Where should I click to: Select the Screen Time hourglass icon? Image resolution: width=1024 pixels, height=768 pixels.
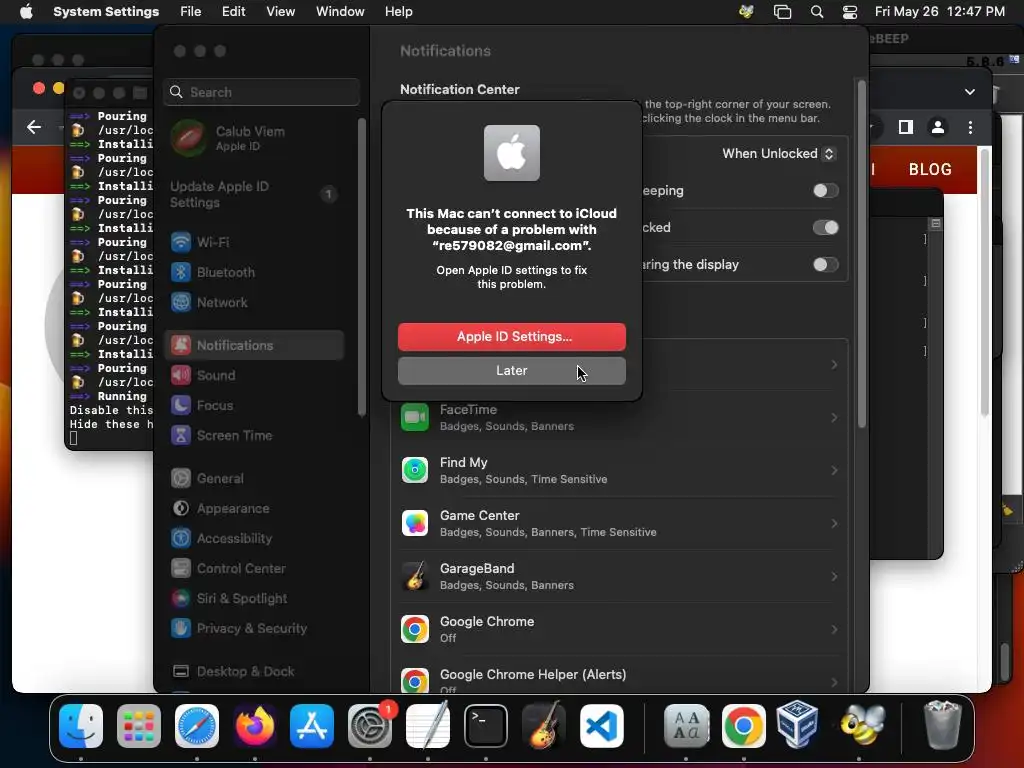click(x=181, y=435)
